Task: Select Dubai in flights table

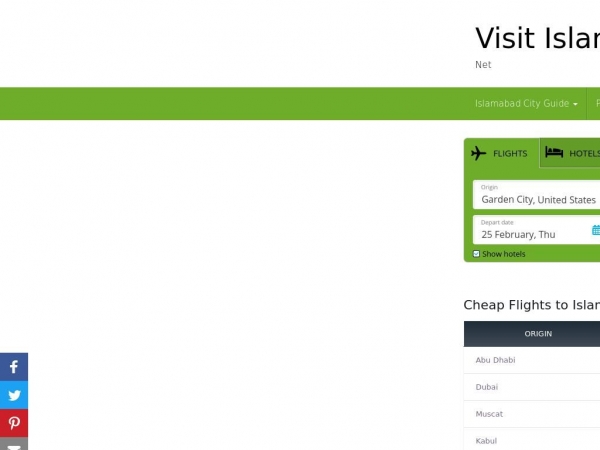Action: 487,387
